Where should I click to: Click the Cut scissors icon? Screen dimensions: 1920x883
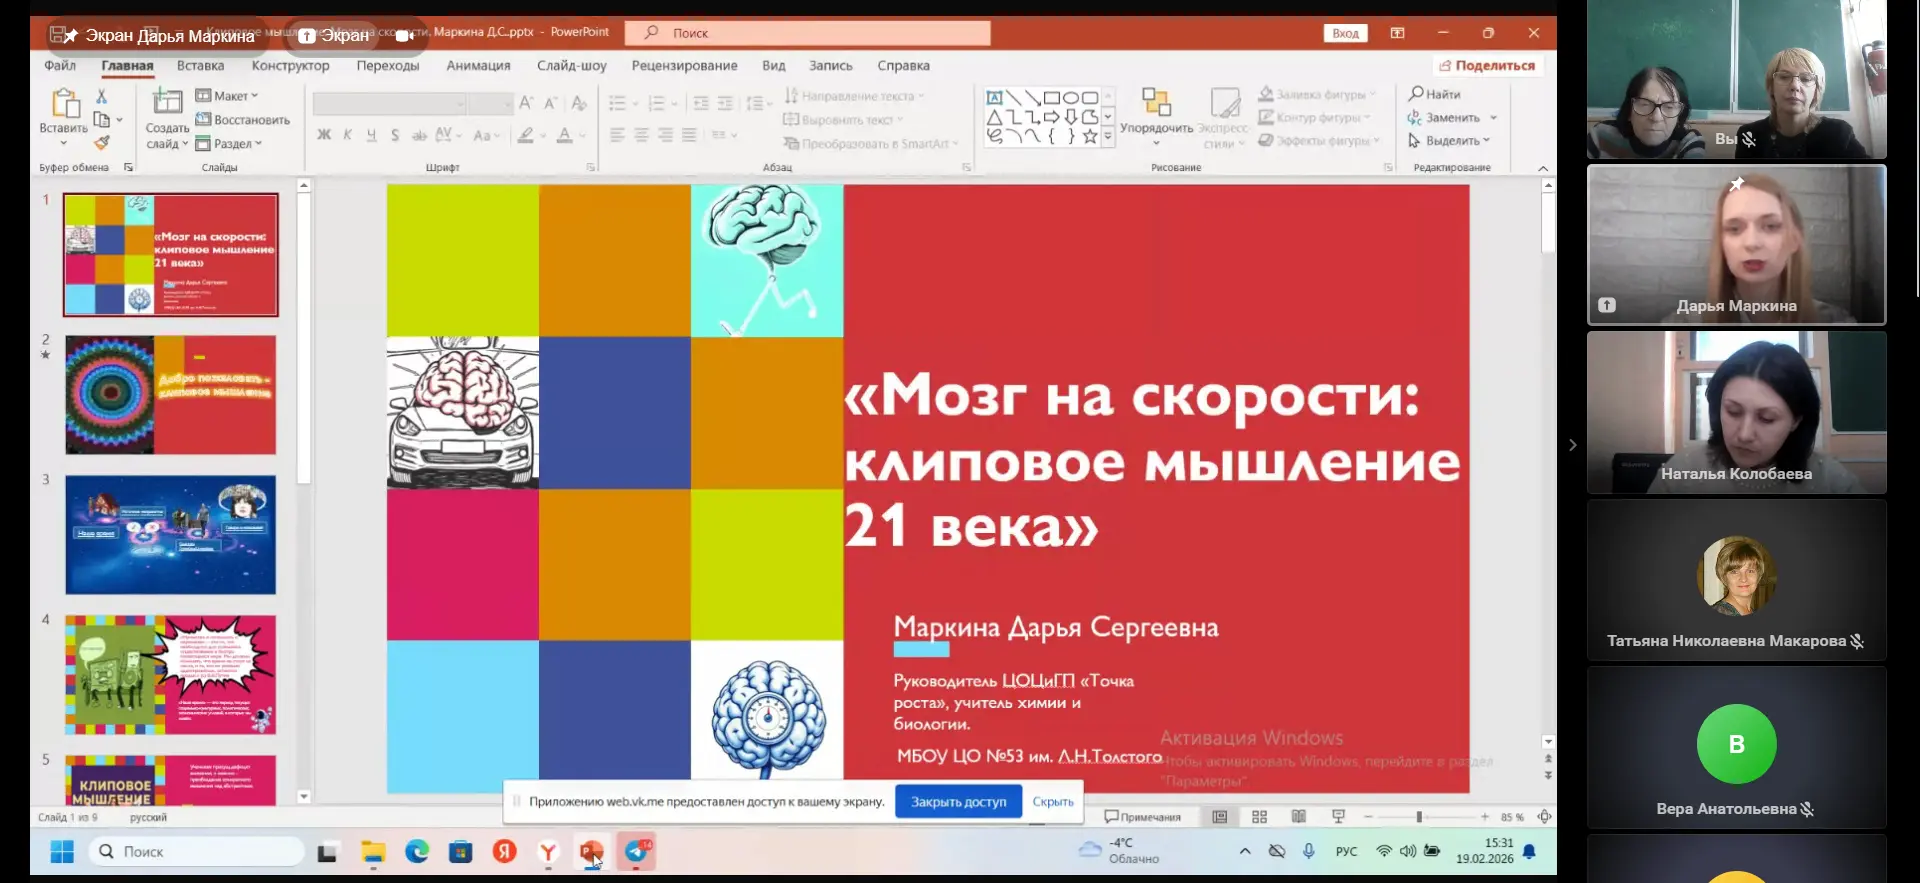click(x=101, y=97)
